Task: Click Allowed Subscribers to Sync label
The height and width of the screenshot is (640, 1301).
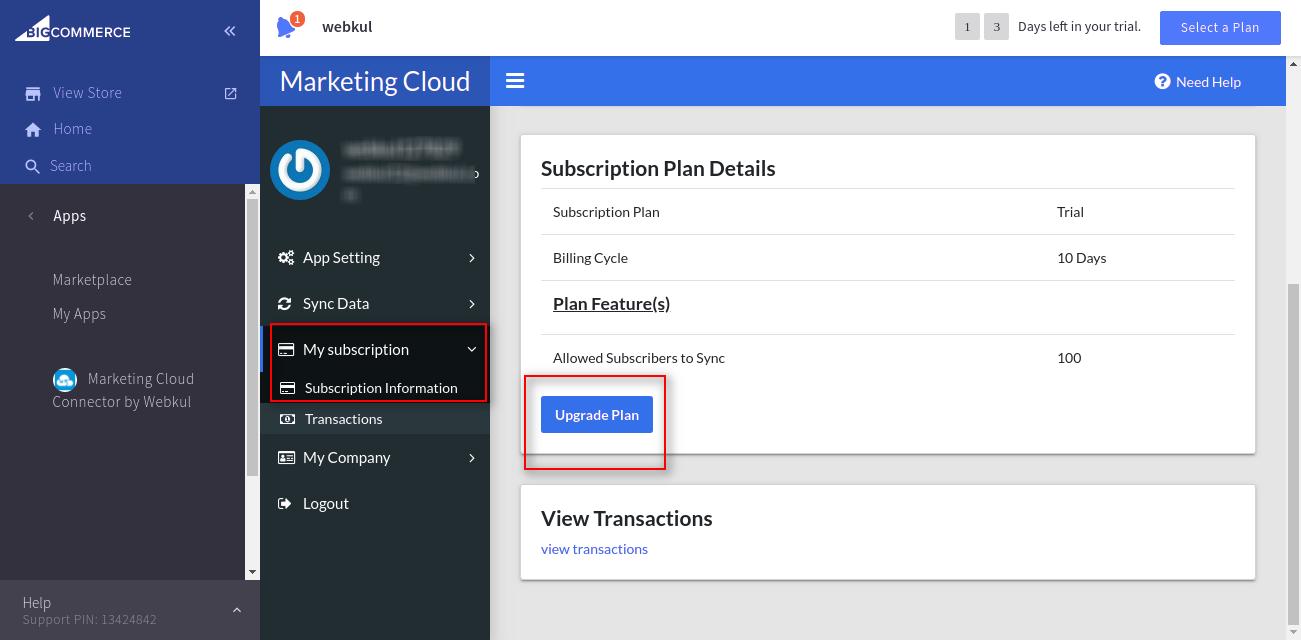Action: click(x=639, y=358)
